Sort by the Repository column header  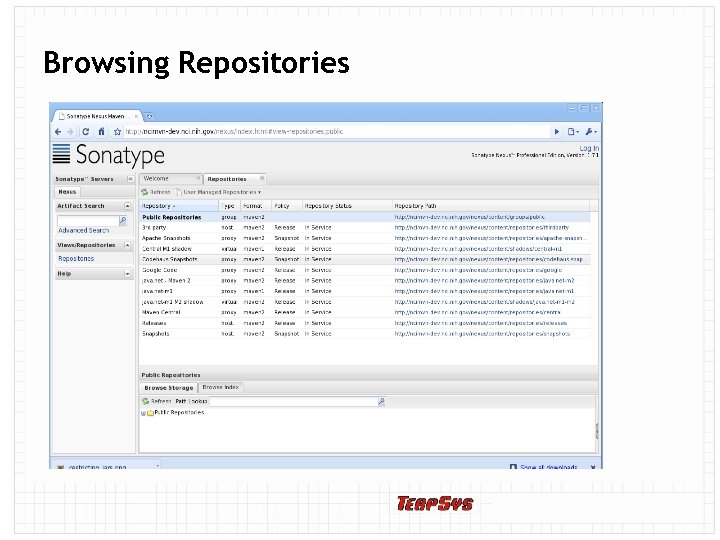click(179, 206)
